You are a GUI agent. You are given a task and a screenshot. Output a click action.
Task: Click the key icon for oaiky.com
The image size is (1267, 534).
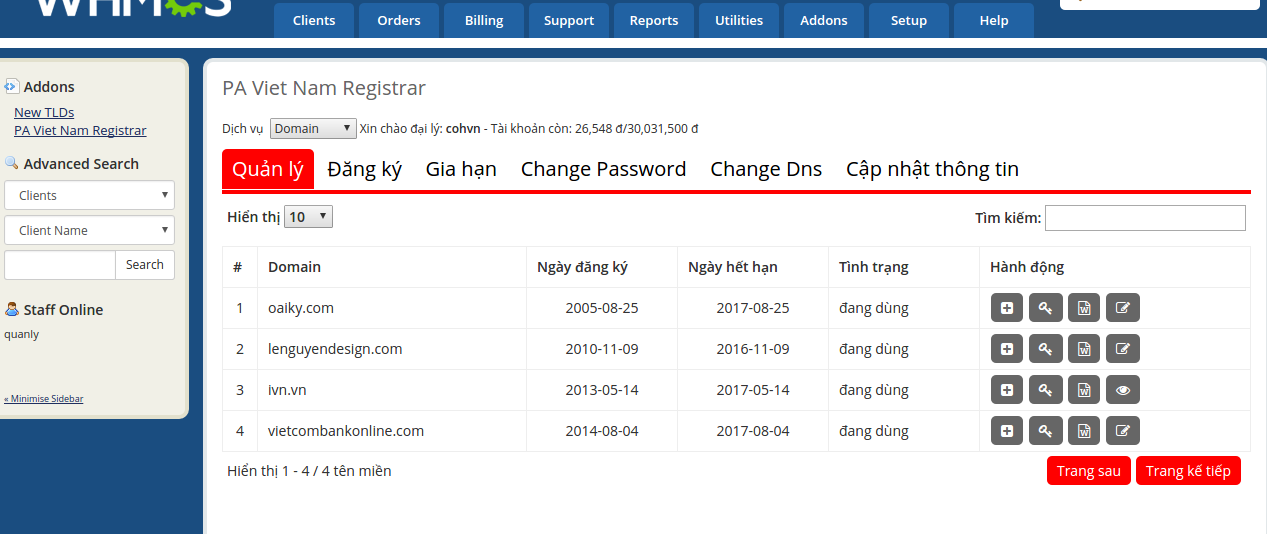(x=1045, y=308)
